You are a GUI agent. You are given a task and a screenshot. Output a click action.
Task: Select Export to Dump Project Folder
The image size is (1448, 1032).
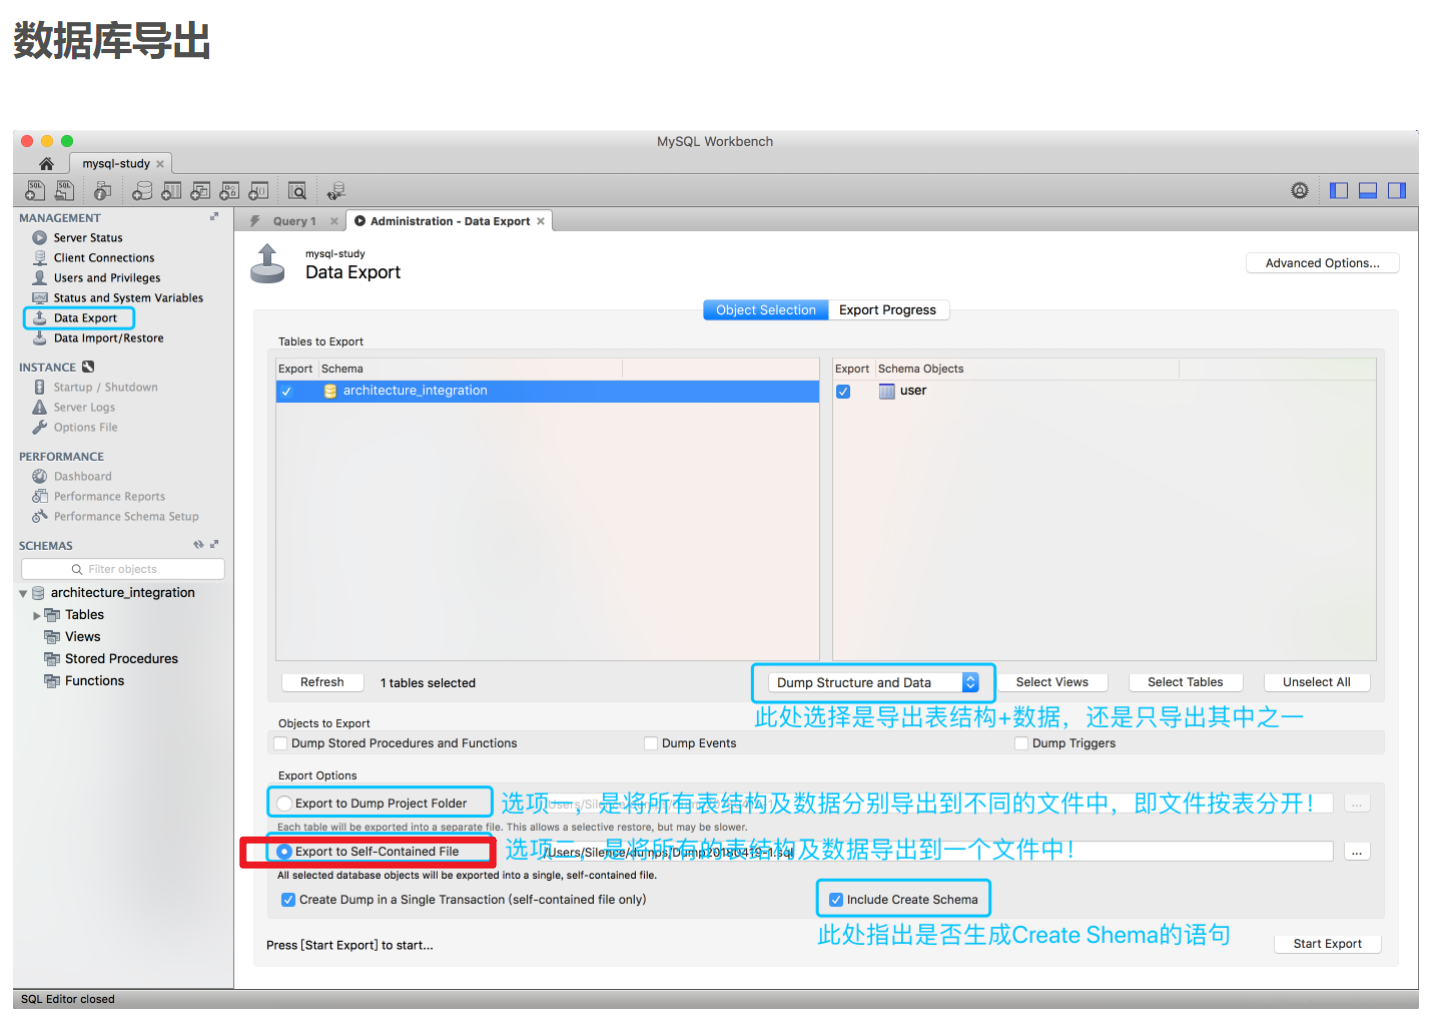tap(285, 803)
